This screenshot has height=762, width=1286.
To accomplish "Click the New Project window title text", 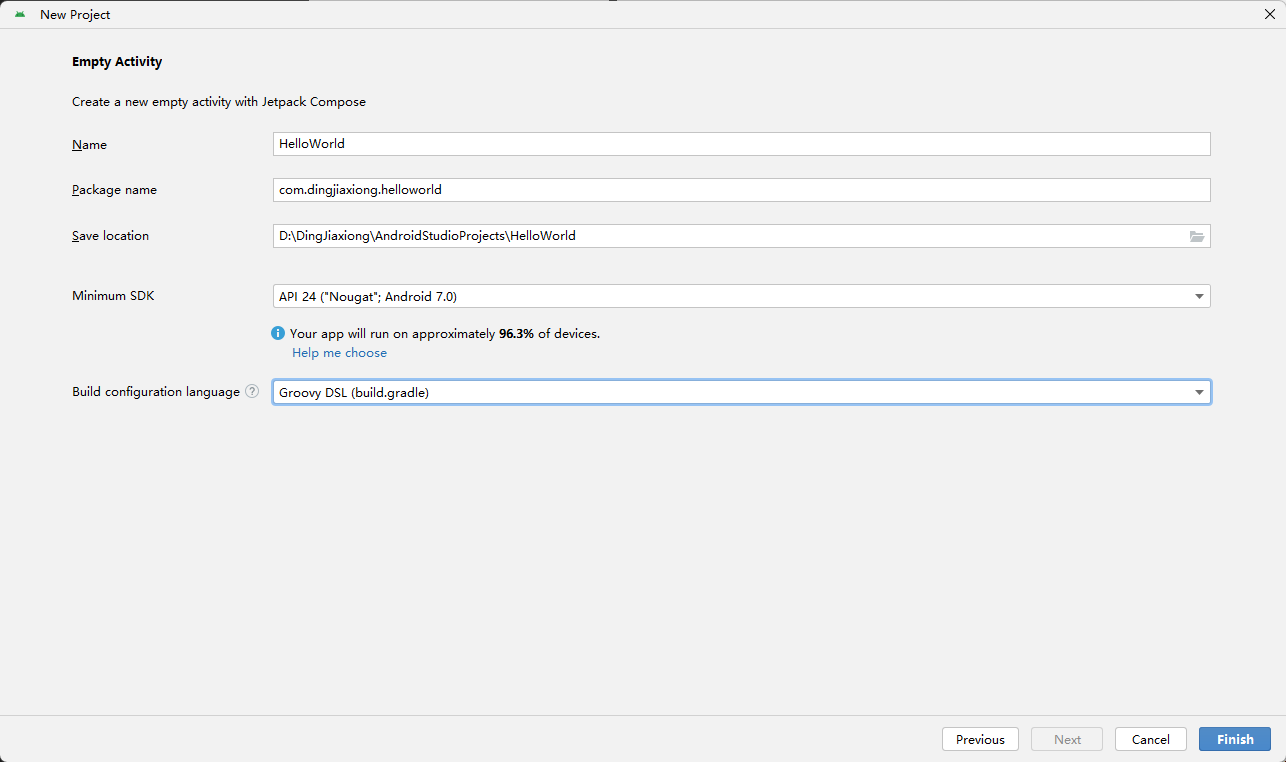I will click(x=75, y=15).
